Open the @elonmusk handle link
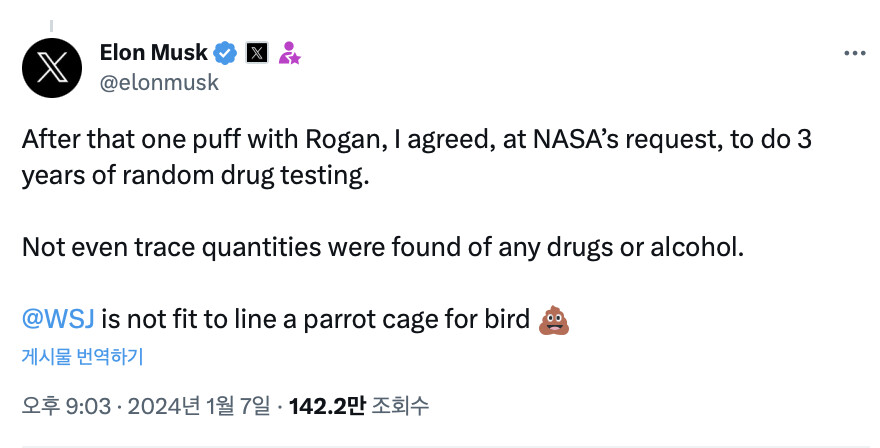Viewport: 880px width, 448px height. point(159,83)
